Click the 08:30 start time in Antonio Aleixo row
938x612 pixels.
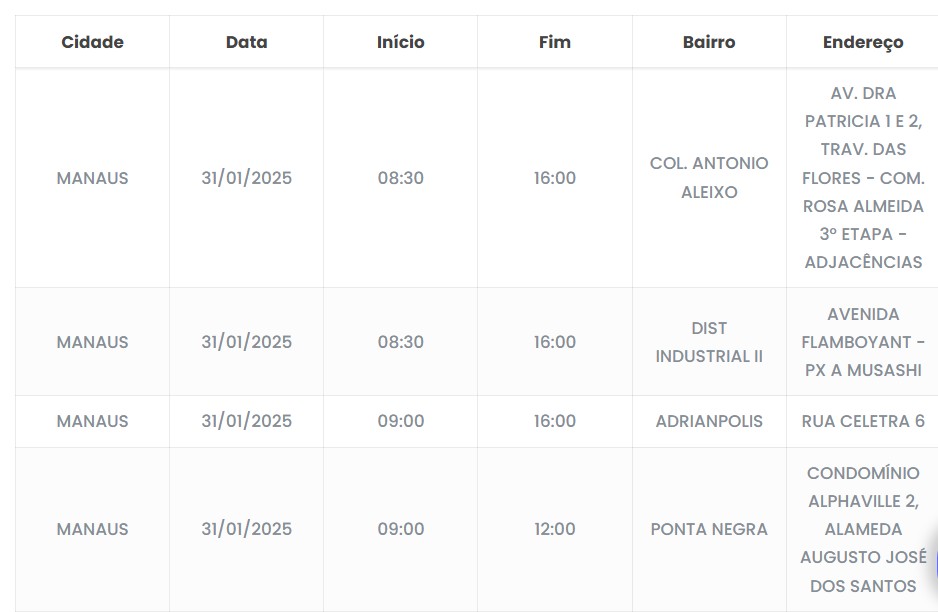coord(400,178)
